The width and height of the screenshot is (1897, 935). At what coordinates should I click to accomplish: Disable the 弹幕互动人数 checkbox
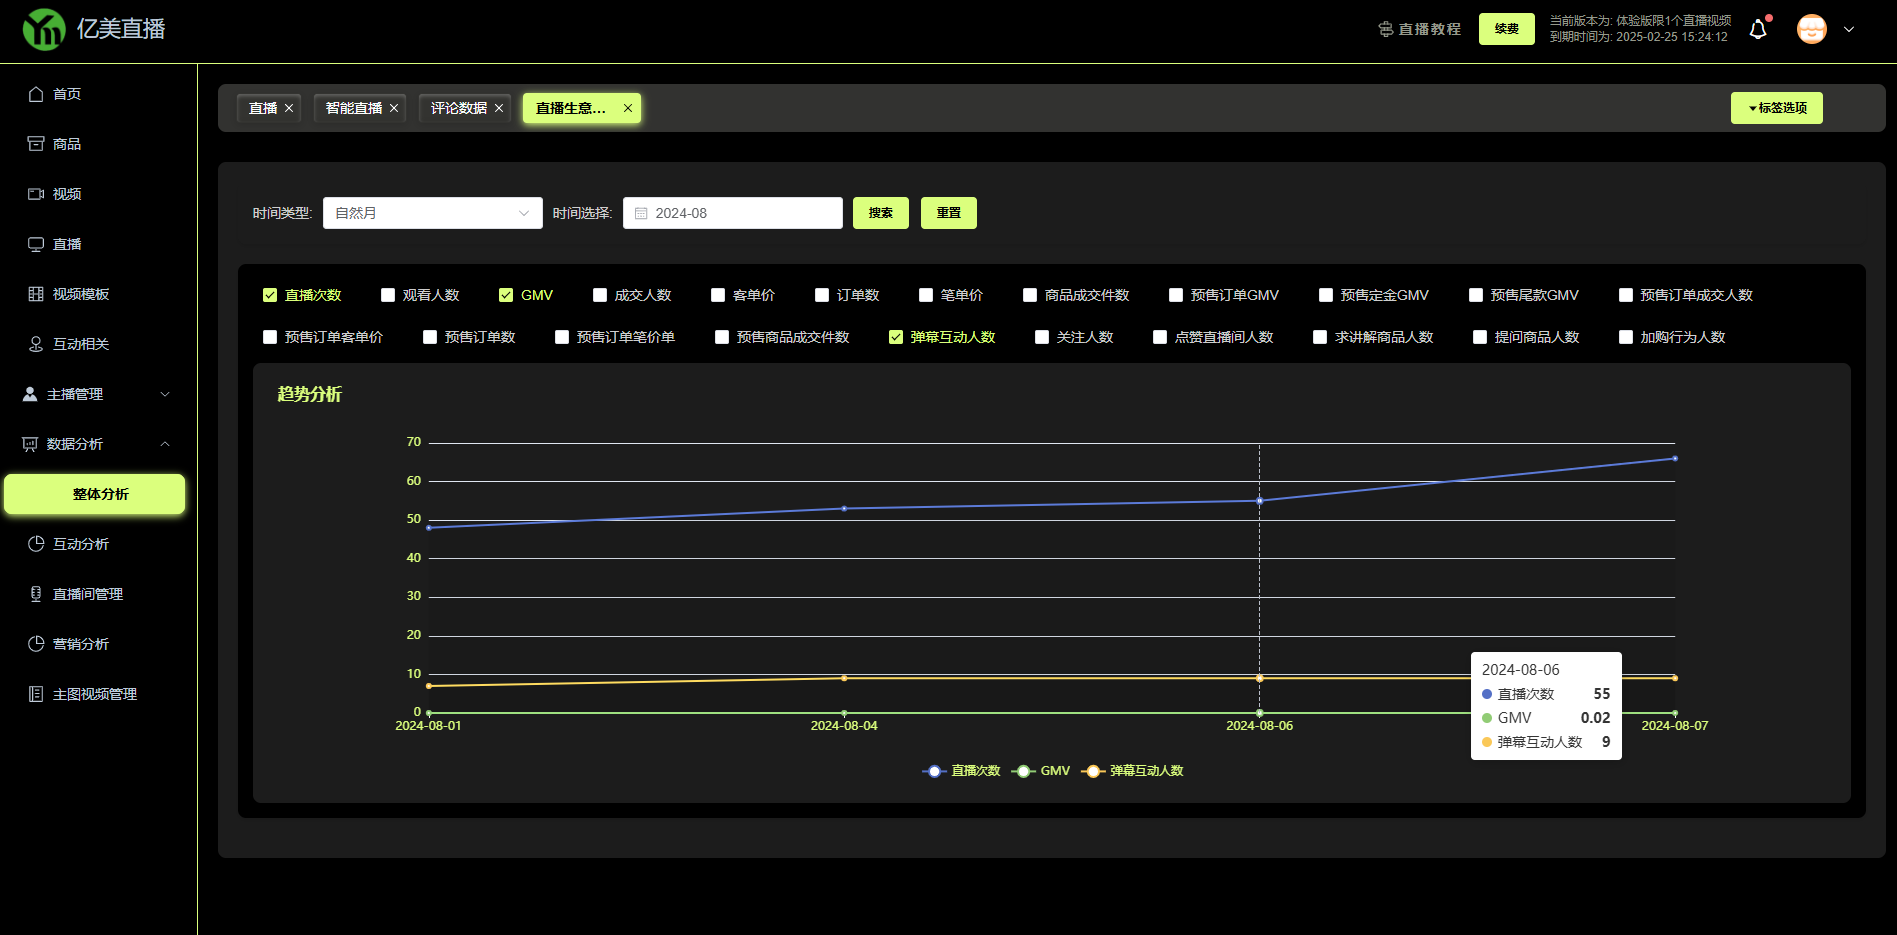pyautogui.click(x=896, y=337)
